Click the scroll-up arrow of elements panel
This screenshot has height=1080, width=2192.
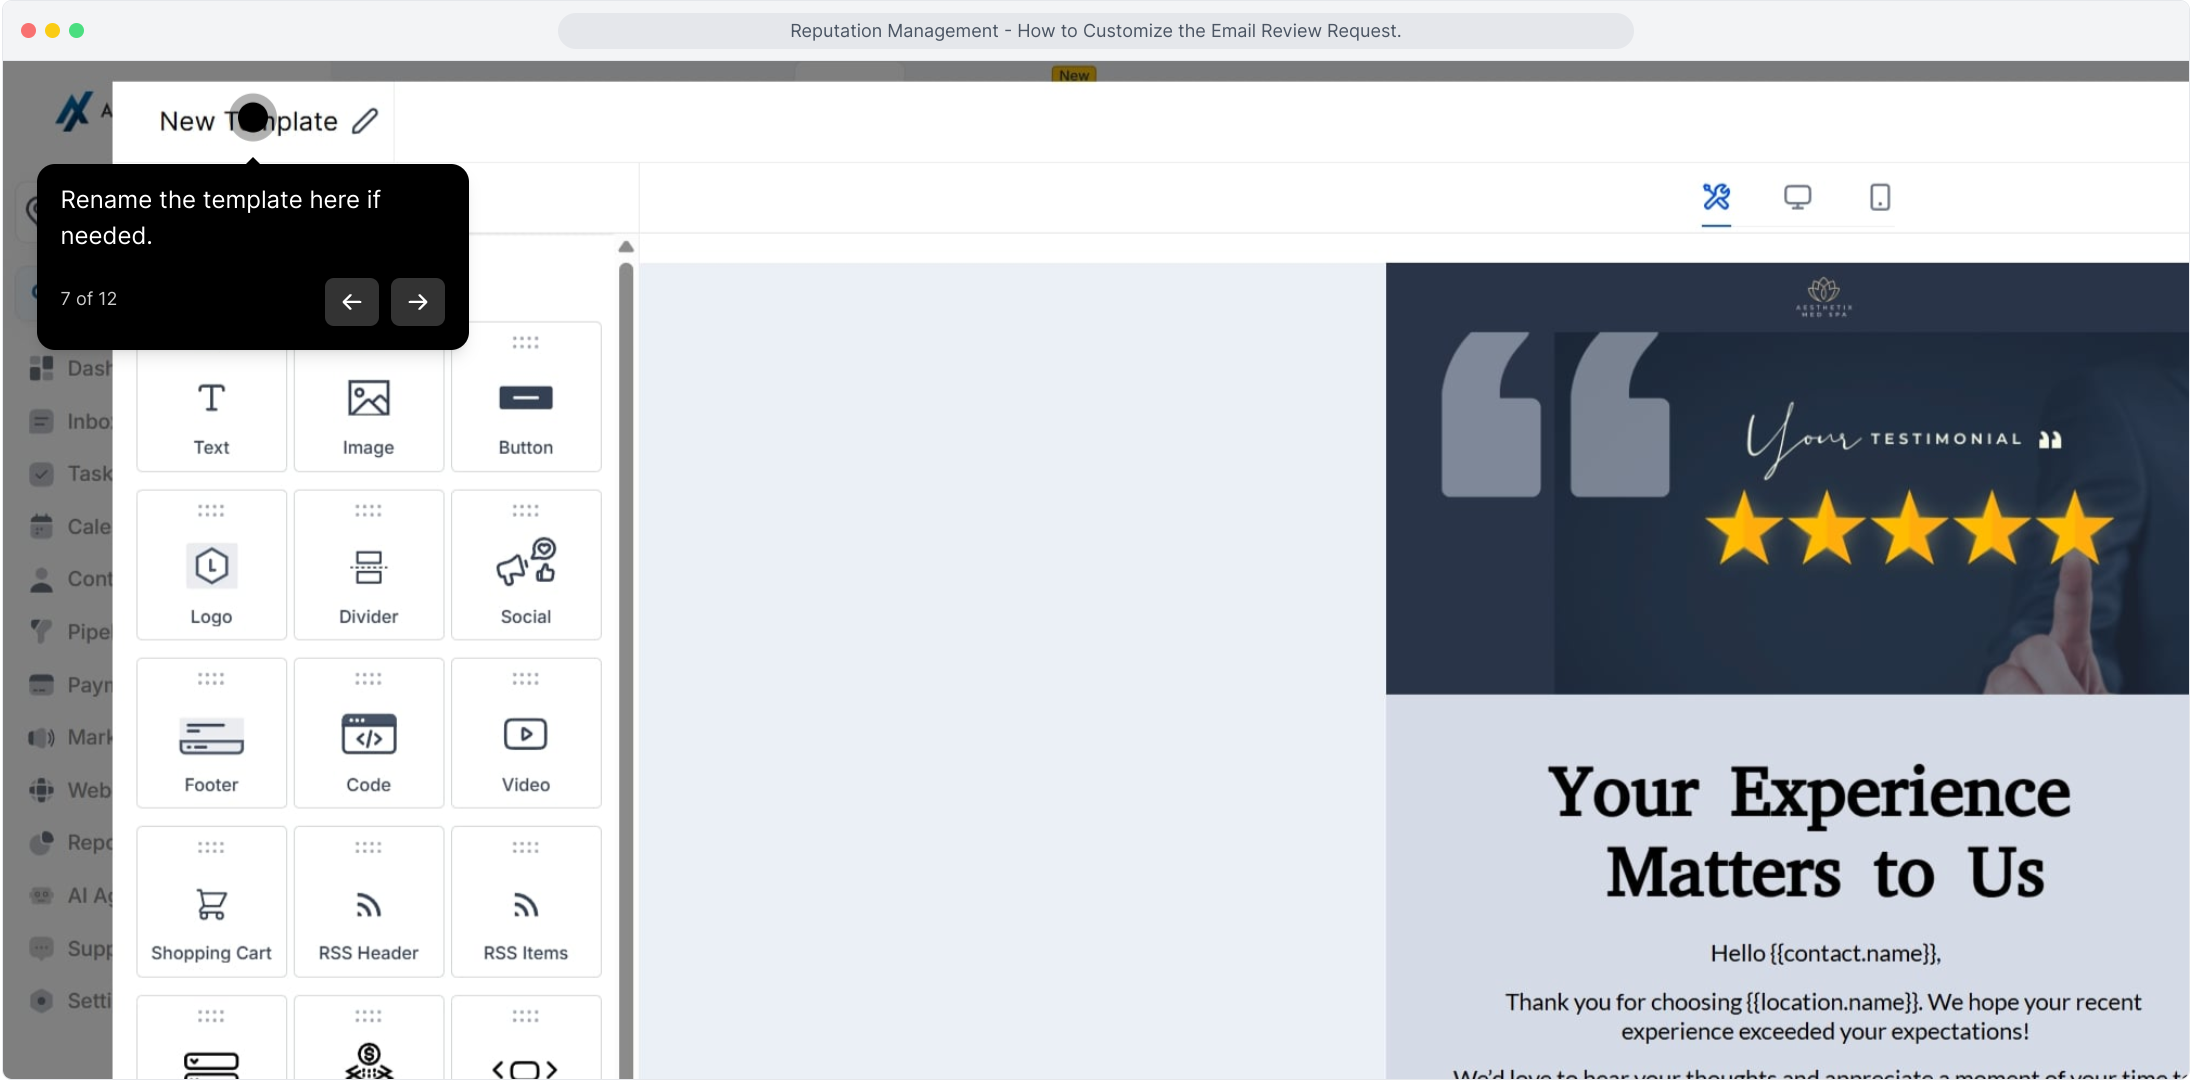[626, 247]
